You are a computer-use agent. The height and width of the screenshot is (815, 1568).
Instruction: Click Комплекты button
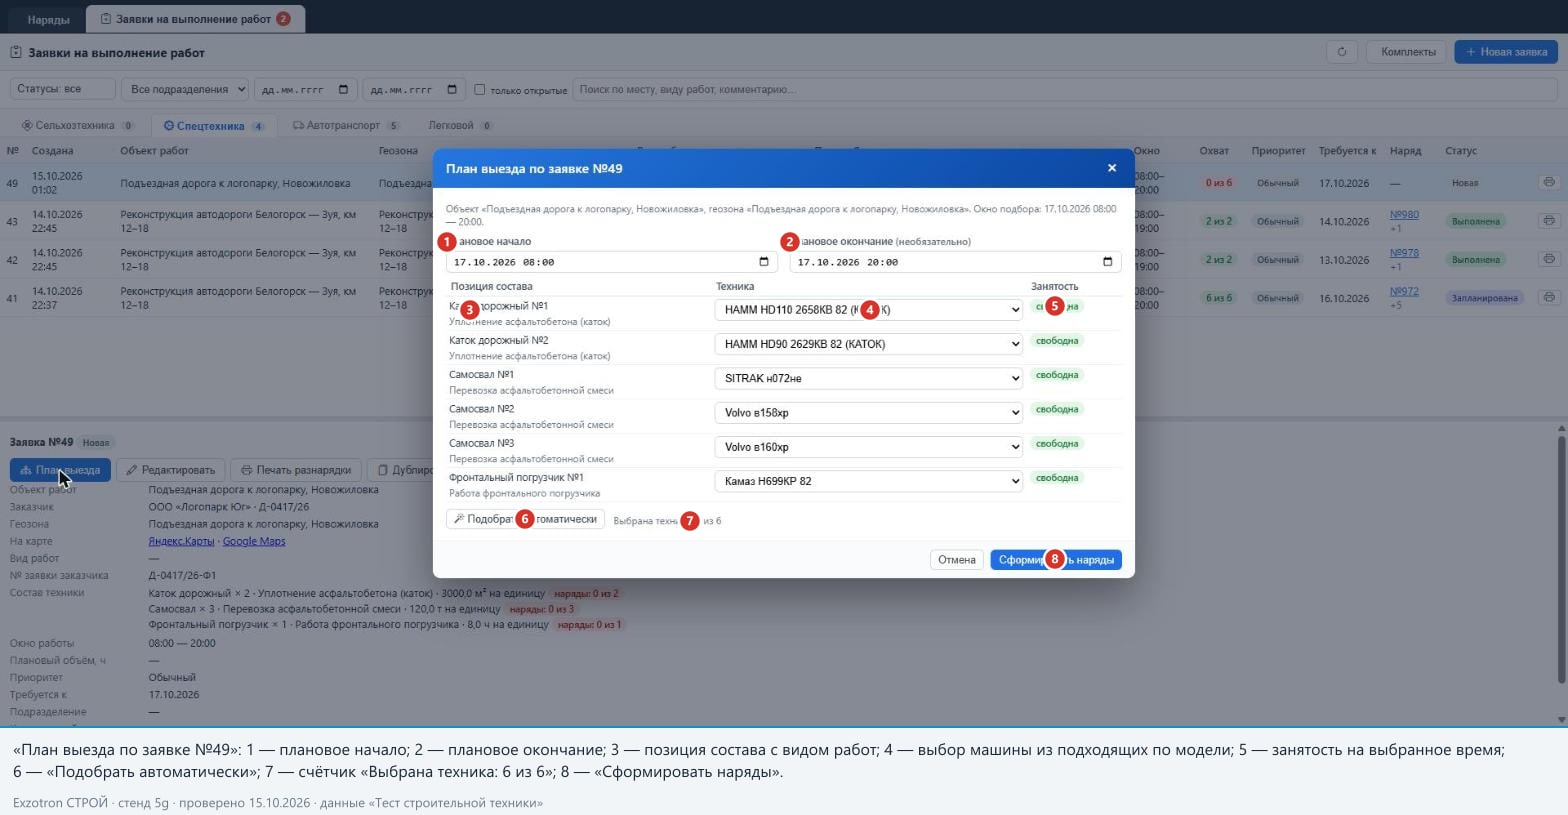(x=1408, y=52)
